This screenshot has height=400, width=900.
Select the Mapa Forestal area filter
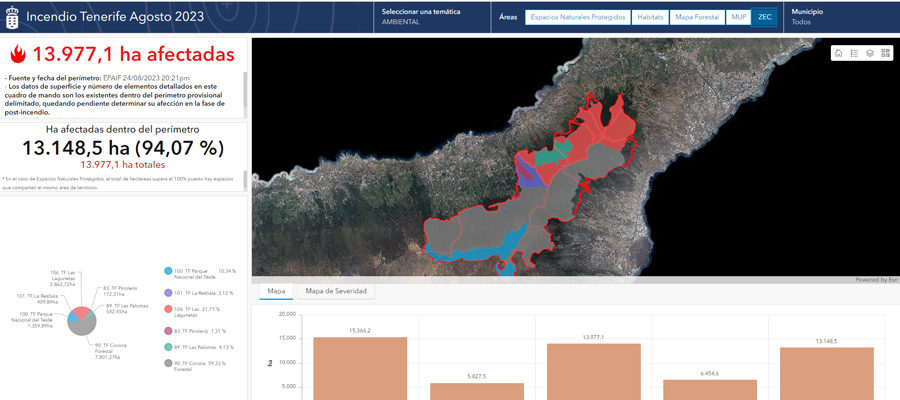pyautogui.click(x=697, y=17)
